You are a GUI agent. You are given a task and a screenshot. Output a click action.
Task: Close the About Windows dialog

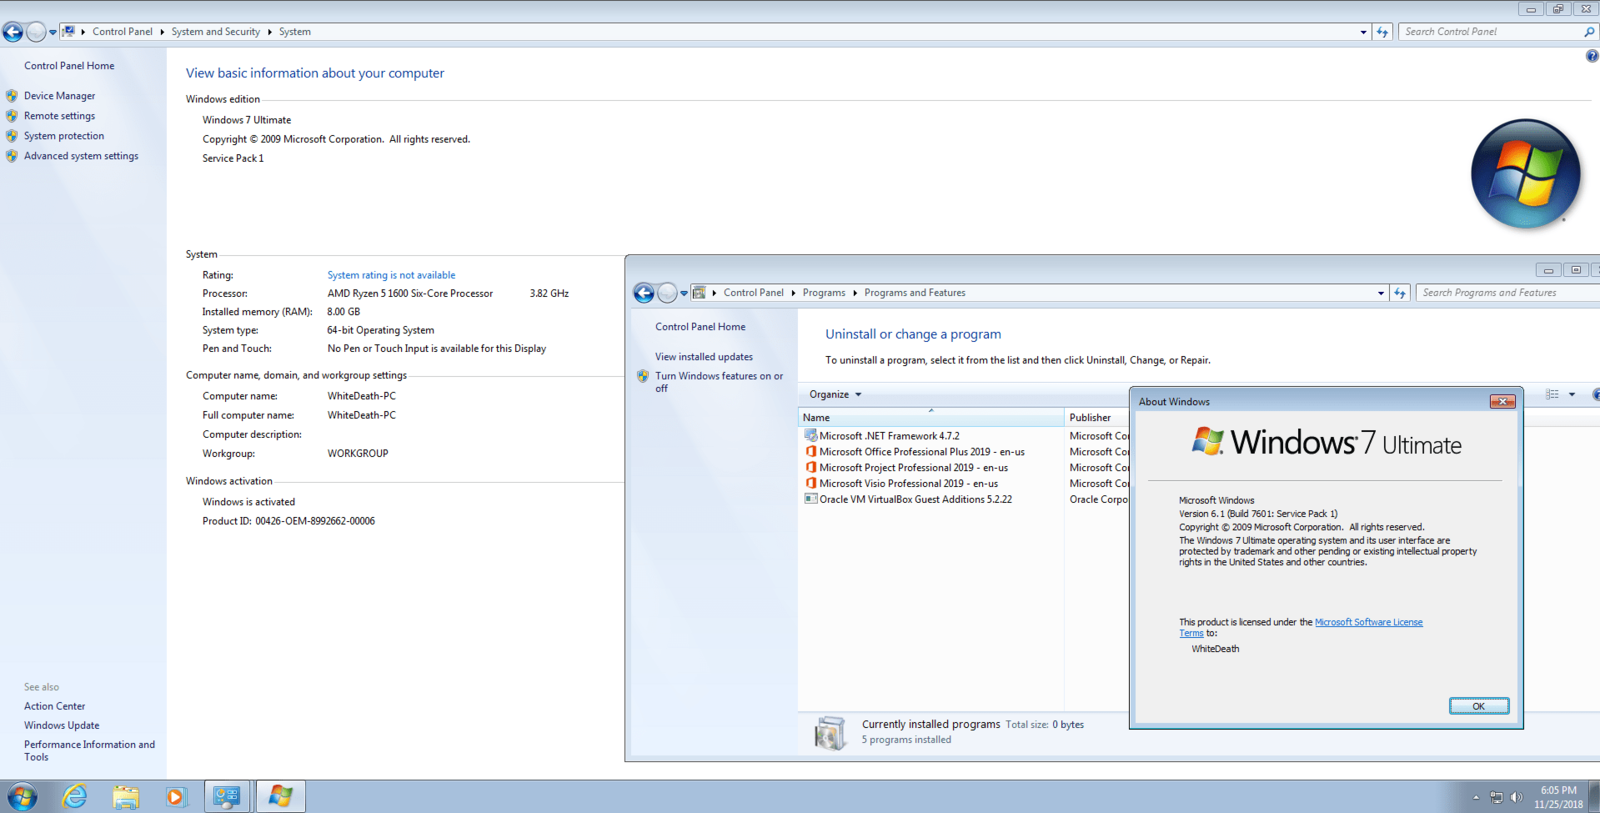click(1502, 402)
